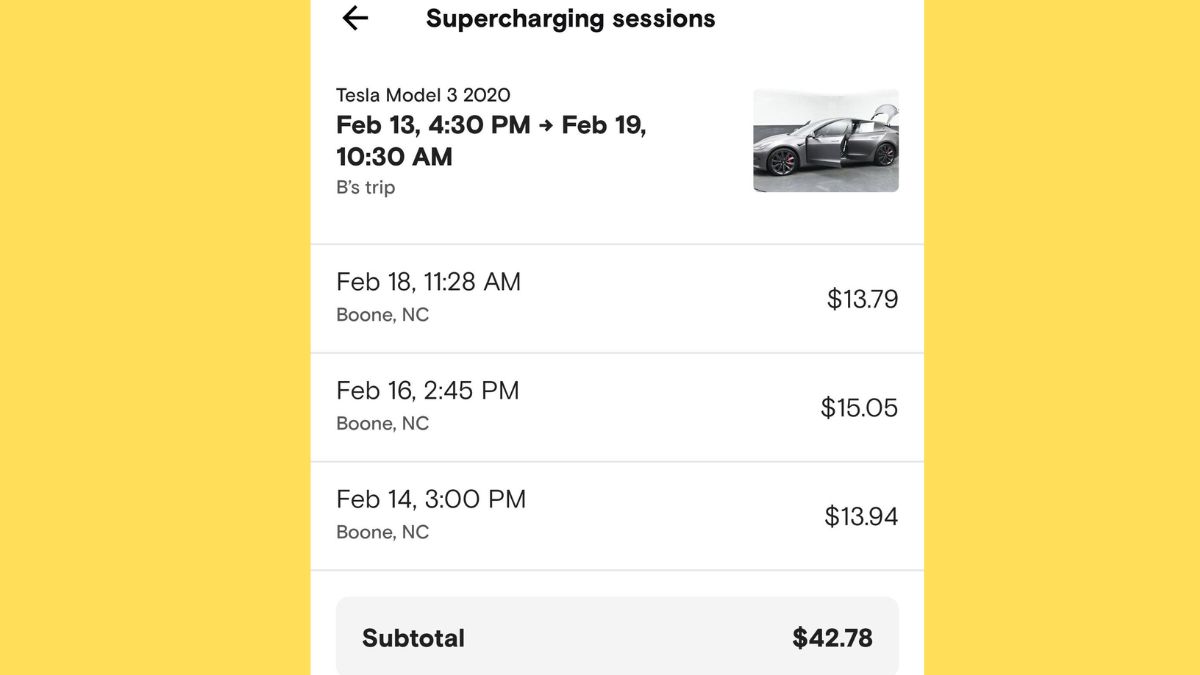This screenshot has height=675, width=1200.
Task: Click the Subtotal label text
Action: click(413, 638)
